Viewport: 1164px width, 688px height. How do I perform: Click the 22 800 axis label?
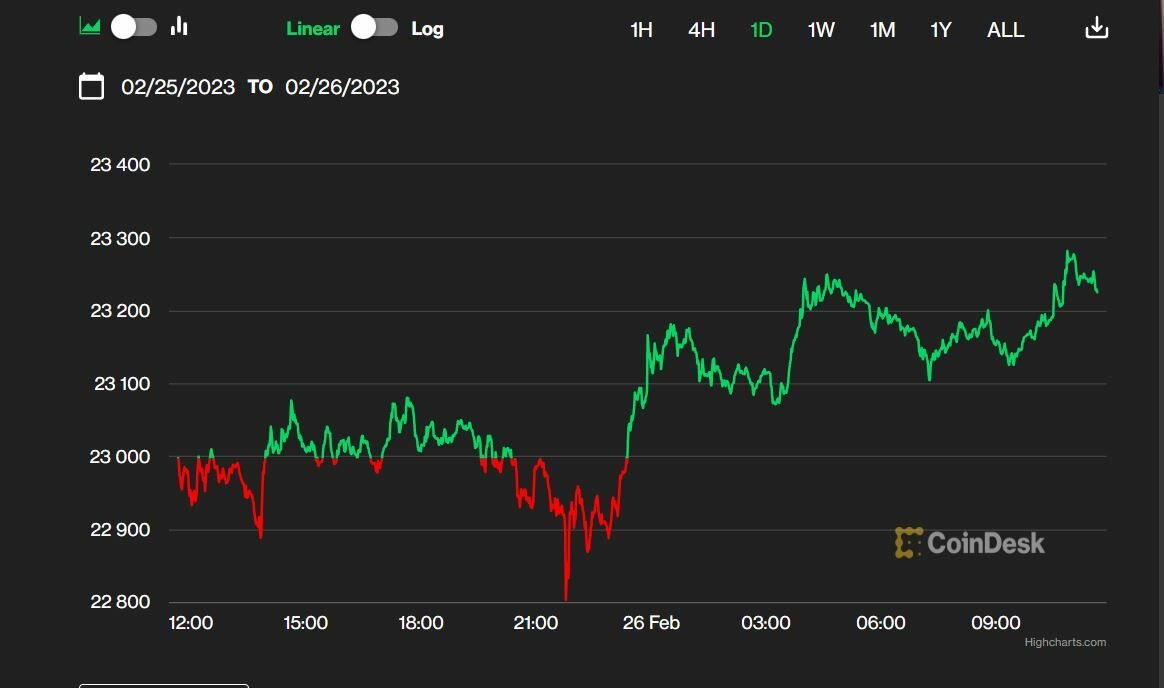(x=120, y=601)
